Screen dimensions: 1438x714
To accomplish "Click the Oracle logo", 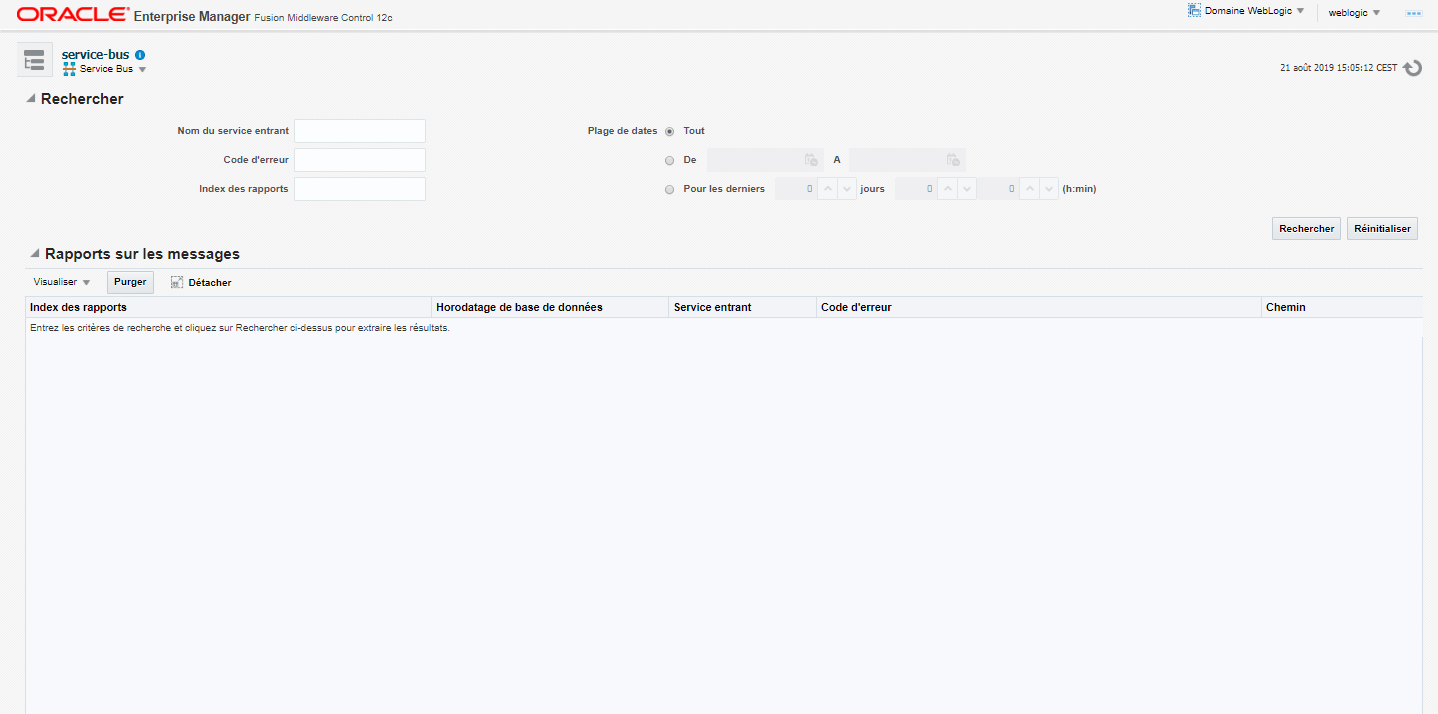I will pyautogui.click(x=72, y=15).
